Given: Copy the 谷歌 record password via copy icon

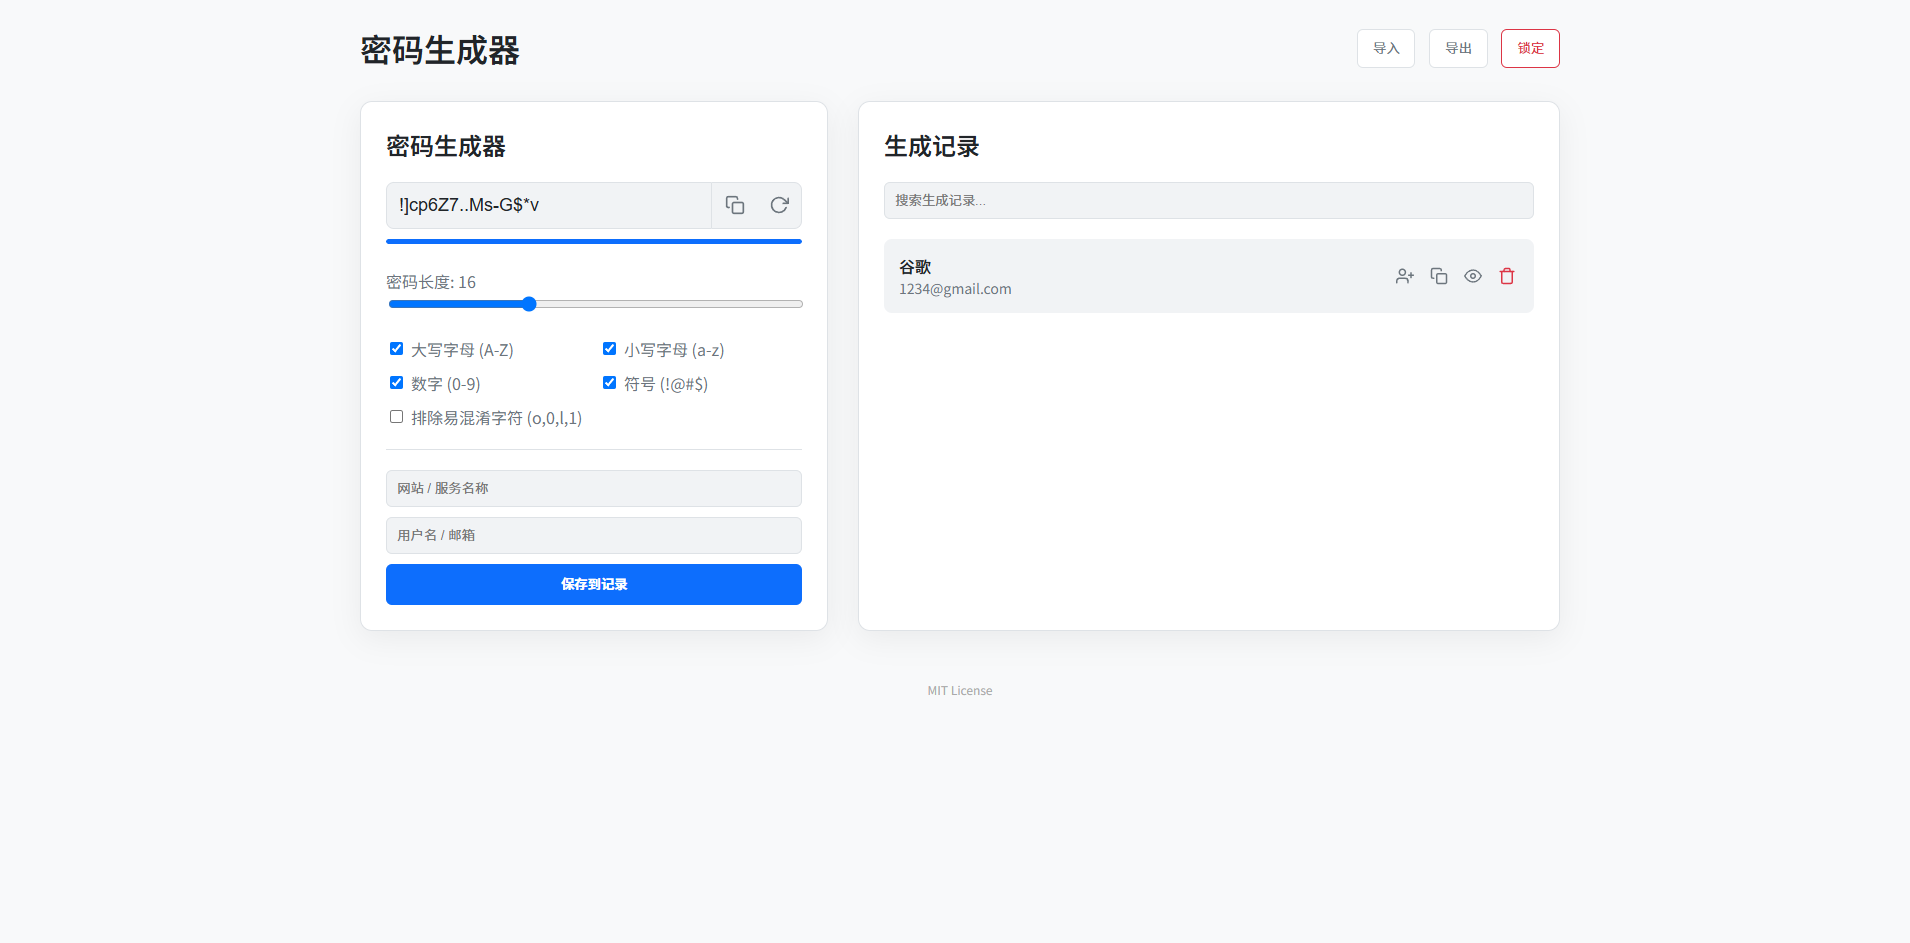Looking at the screenshot, I should click(1438, 276).
